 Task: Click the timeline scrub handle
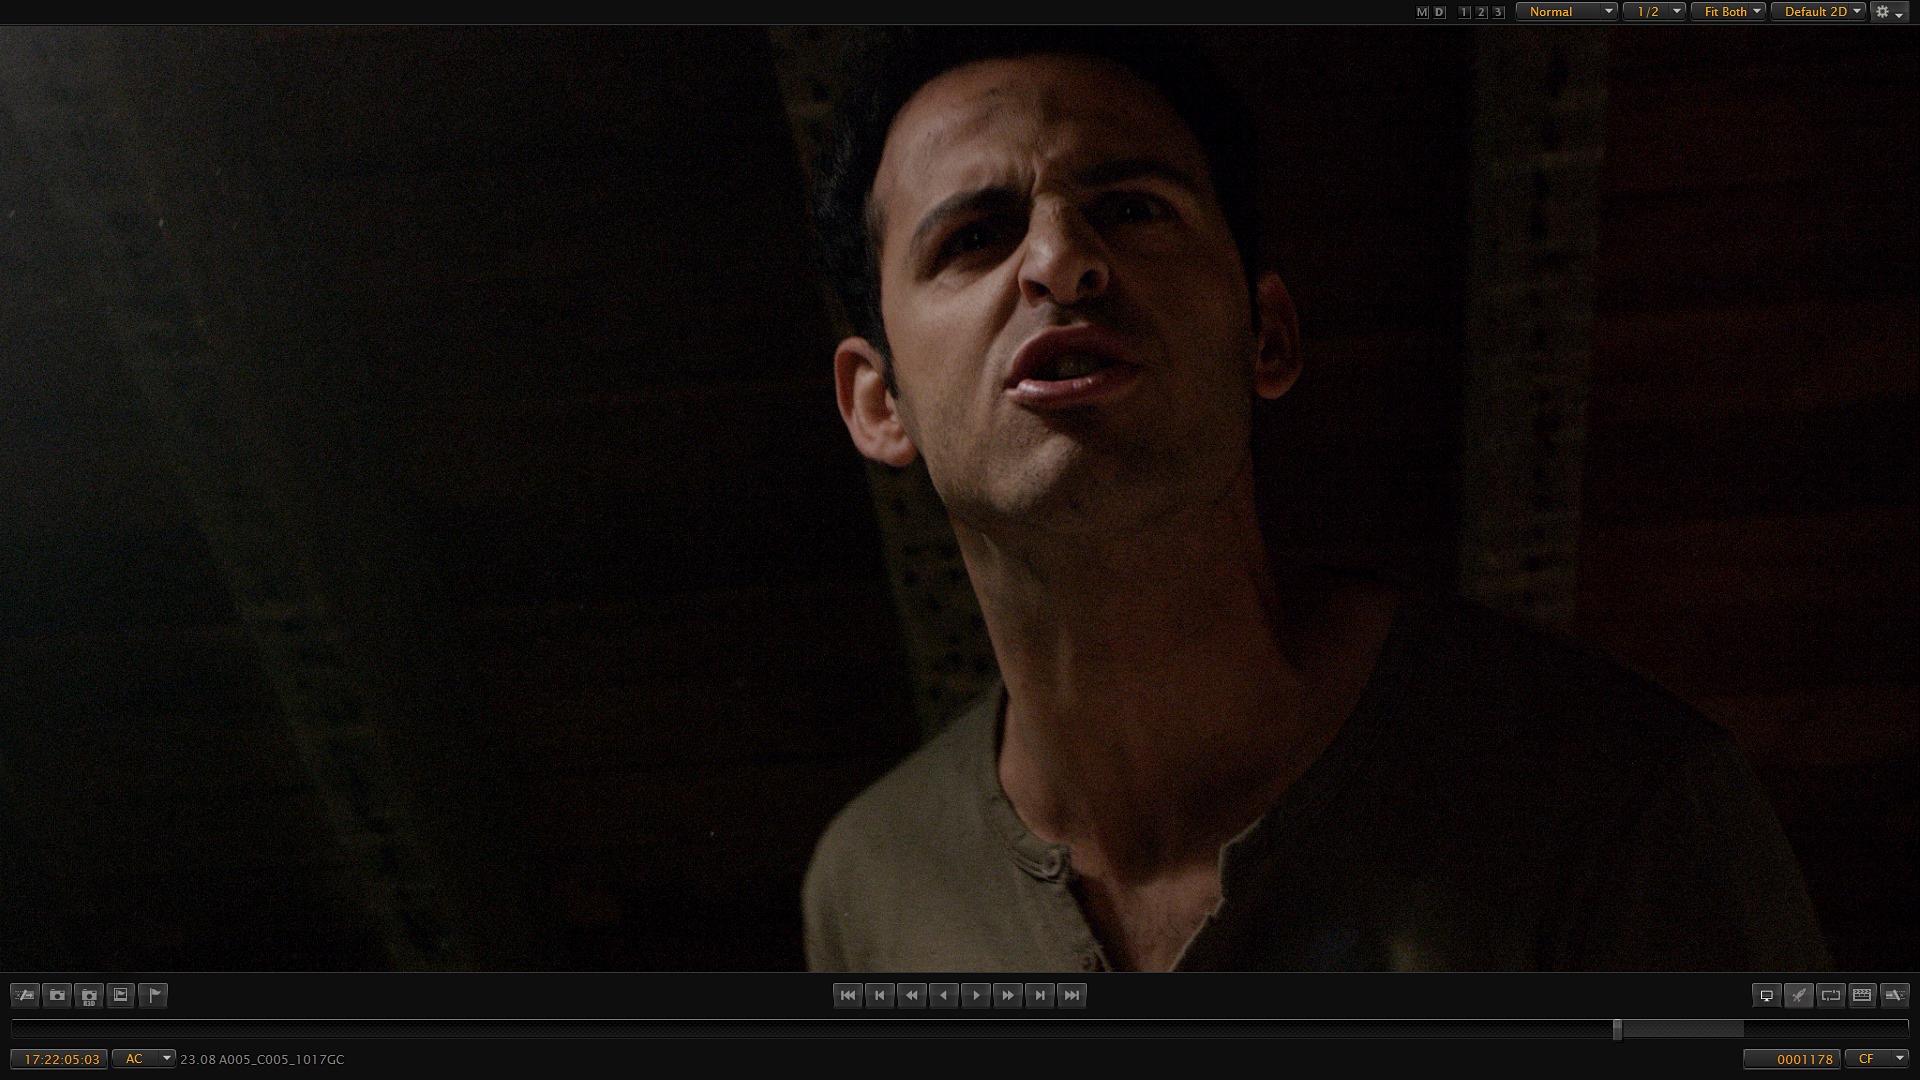click(1617, 1030)
